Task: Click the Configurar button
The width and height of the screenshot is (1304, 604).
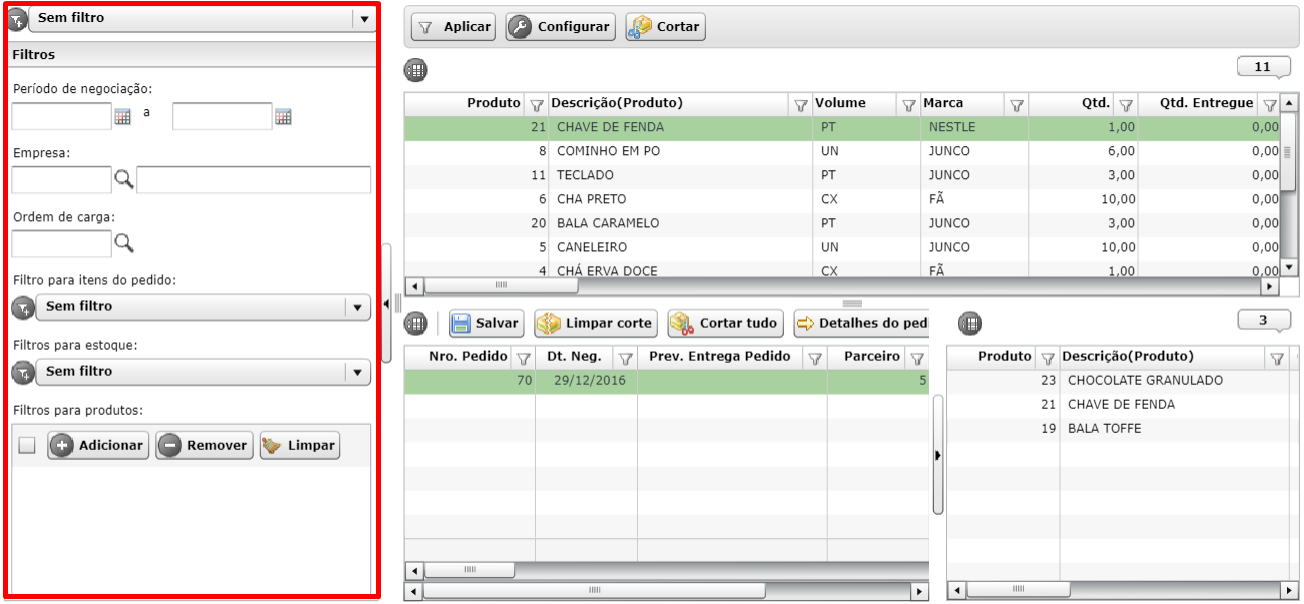Action: [560, 27]
